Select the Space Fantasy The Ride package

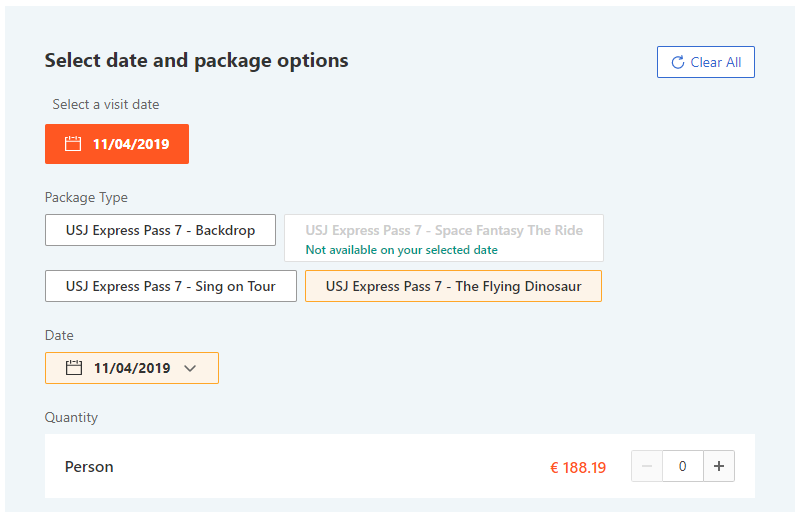click(444, 238)
